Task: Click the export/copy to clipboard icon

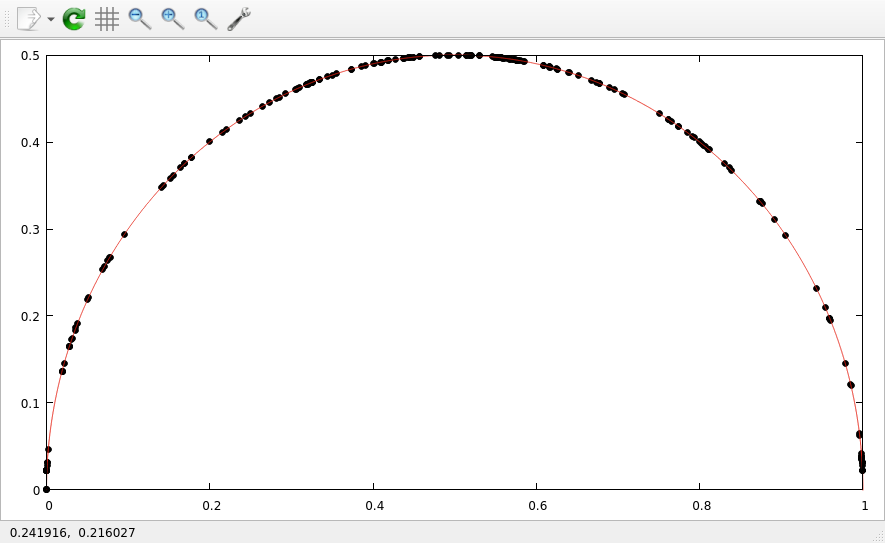Action: [28, 19]
